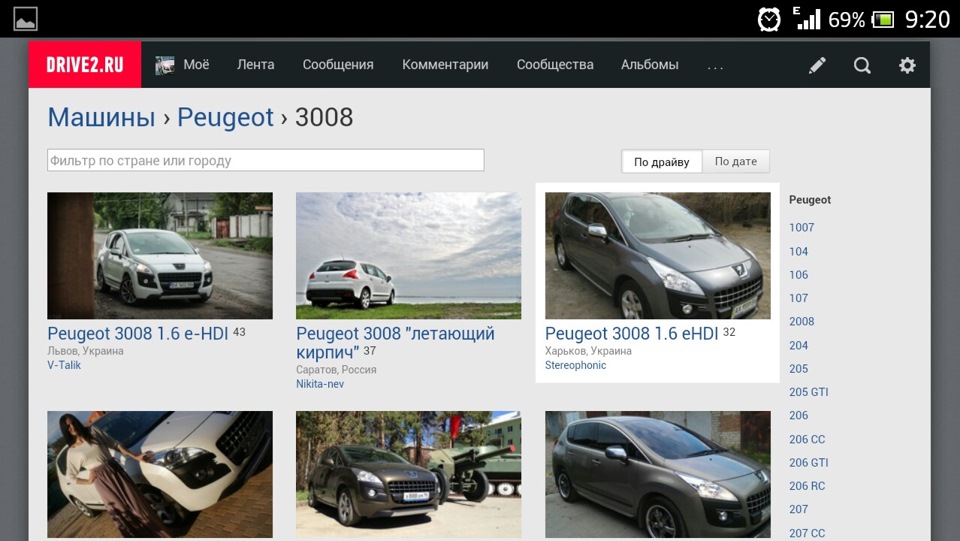
Task: Click the profile avatar next to Моё
Action: pos(164,65)
